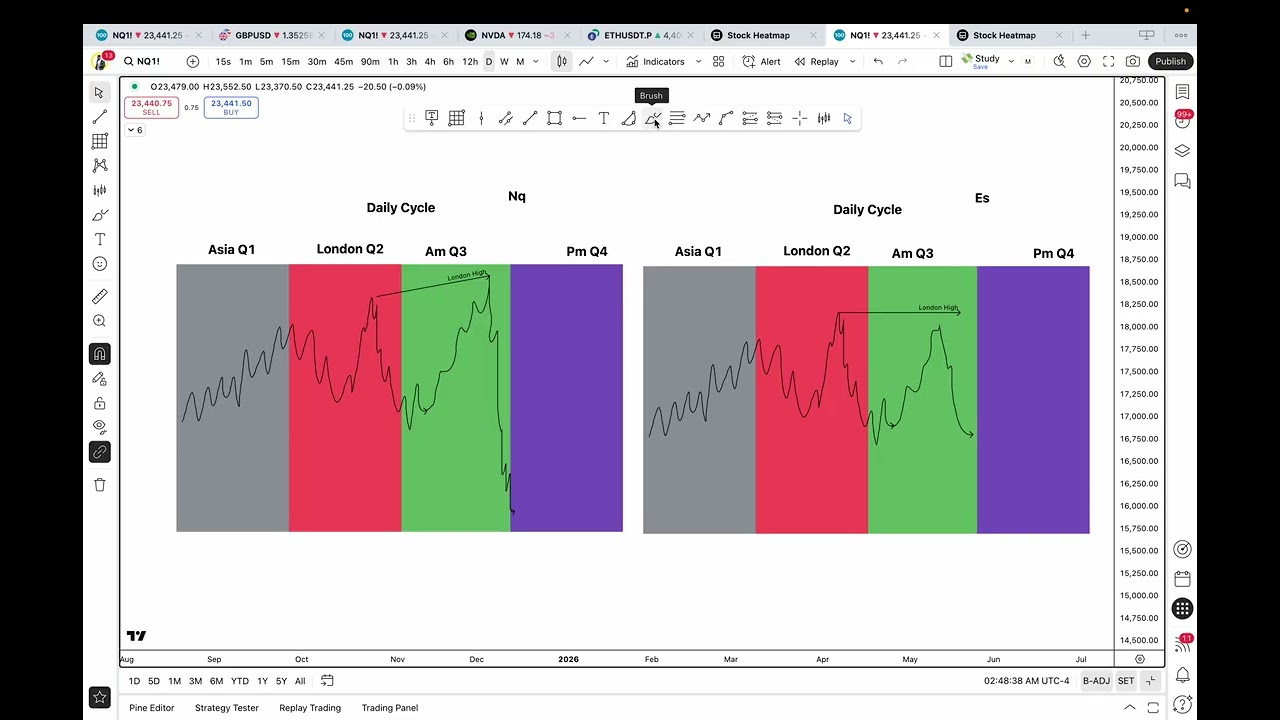Image resolution: width=1280 pixels, height=720 pixels.
Task: Select the Ruler measure tool in left sidebar
Action: [x=99, y=296]
